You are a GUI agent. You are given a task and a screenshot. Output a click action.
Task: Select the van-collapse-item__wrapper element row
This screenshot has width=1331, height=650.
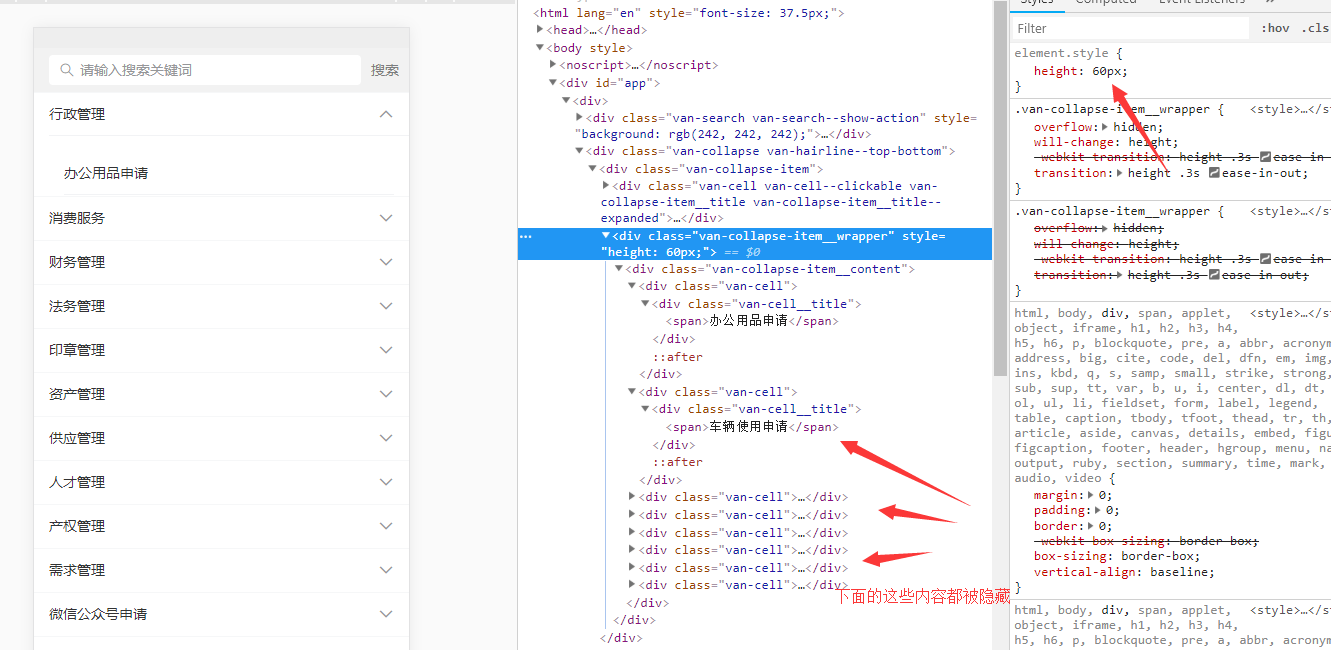(755, 244)
